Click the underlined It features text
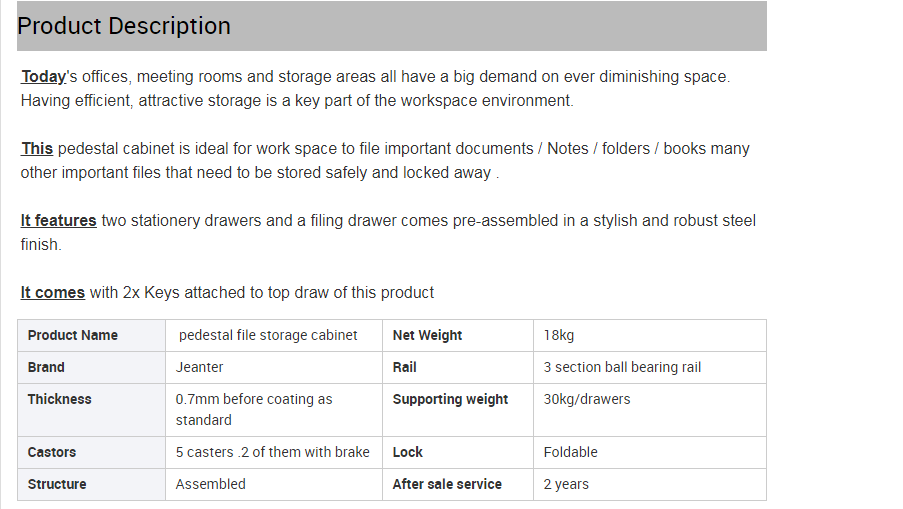The height and width of the screenshot is (509, 903). coord(58,221)
